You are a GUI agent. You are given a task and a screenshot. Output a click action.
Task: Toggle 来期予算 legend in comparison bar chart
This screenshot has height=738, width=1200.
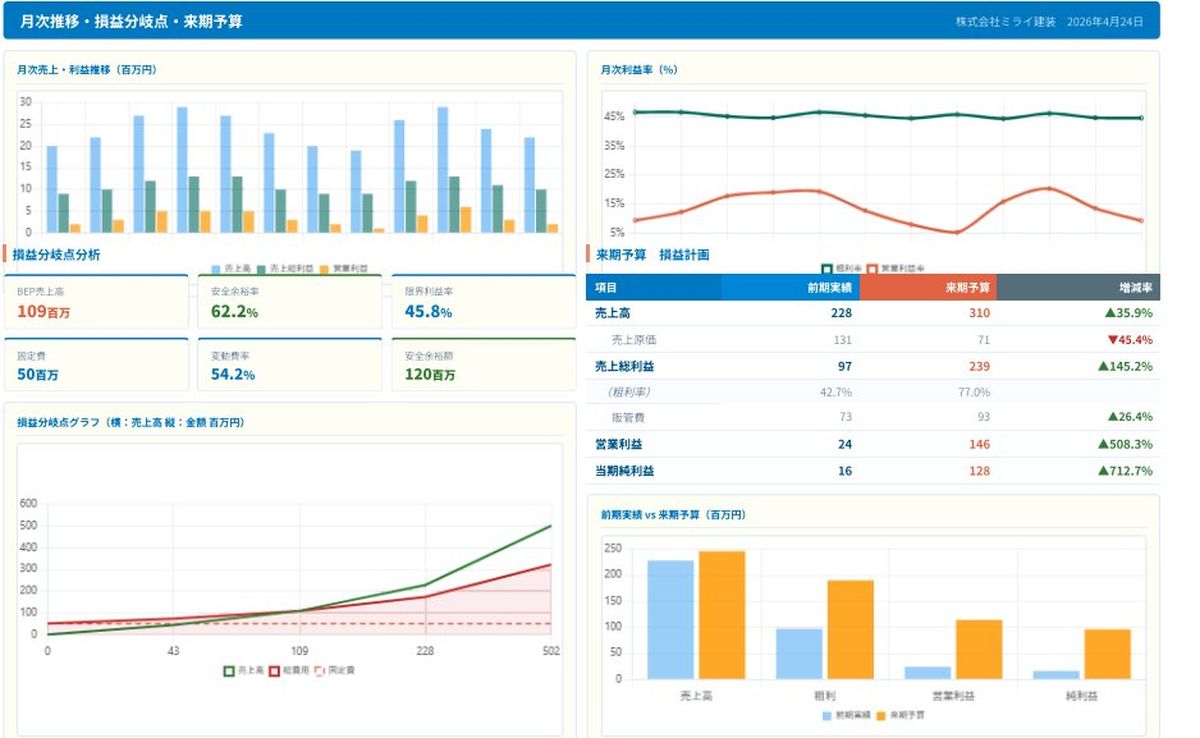pos(881,716)
